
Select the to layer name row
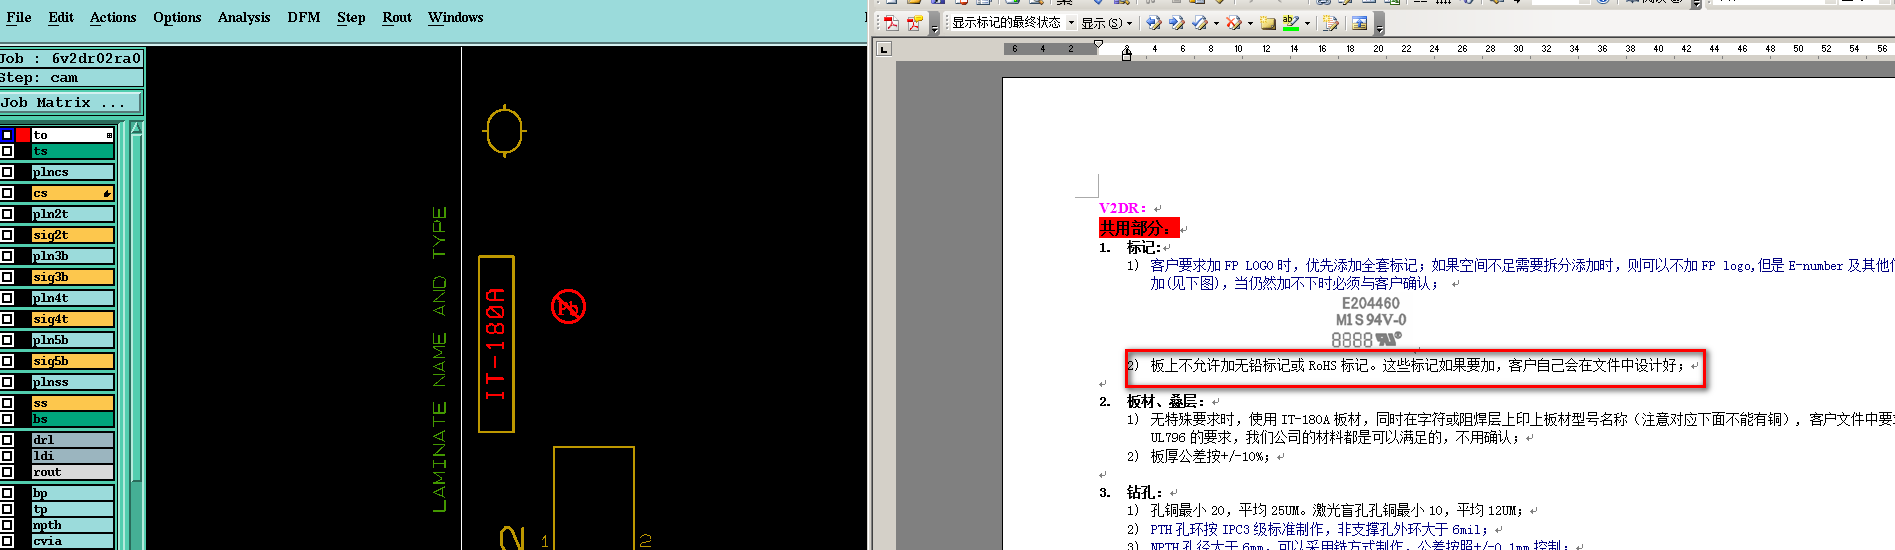tap(72, 134)
